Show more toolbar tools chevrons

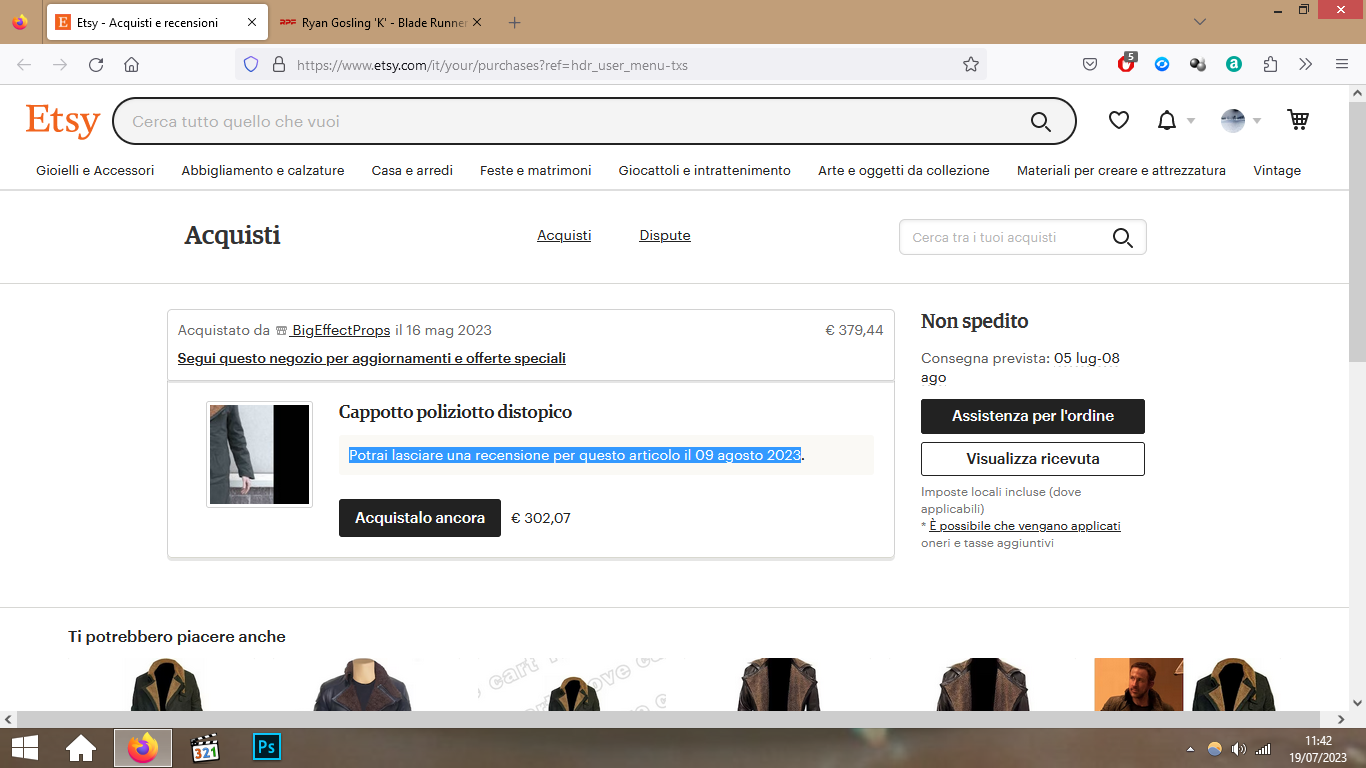click(1305, 65)
